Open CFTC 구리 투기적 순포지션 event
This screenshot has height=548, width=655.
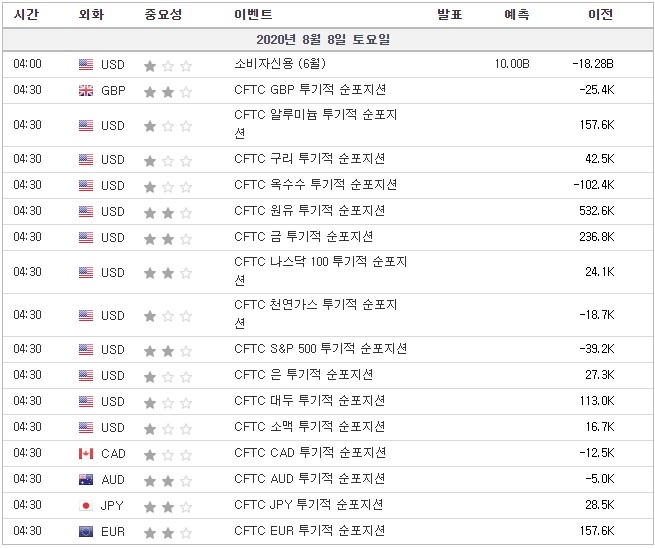click(310, 159)
